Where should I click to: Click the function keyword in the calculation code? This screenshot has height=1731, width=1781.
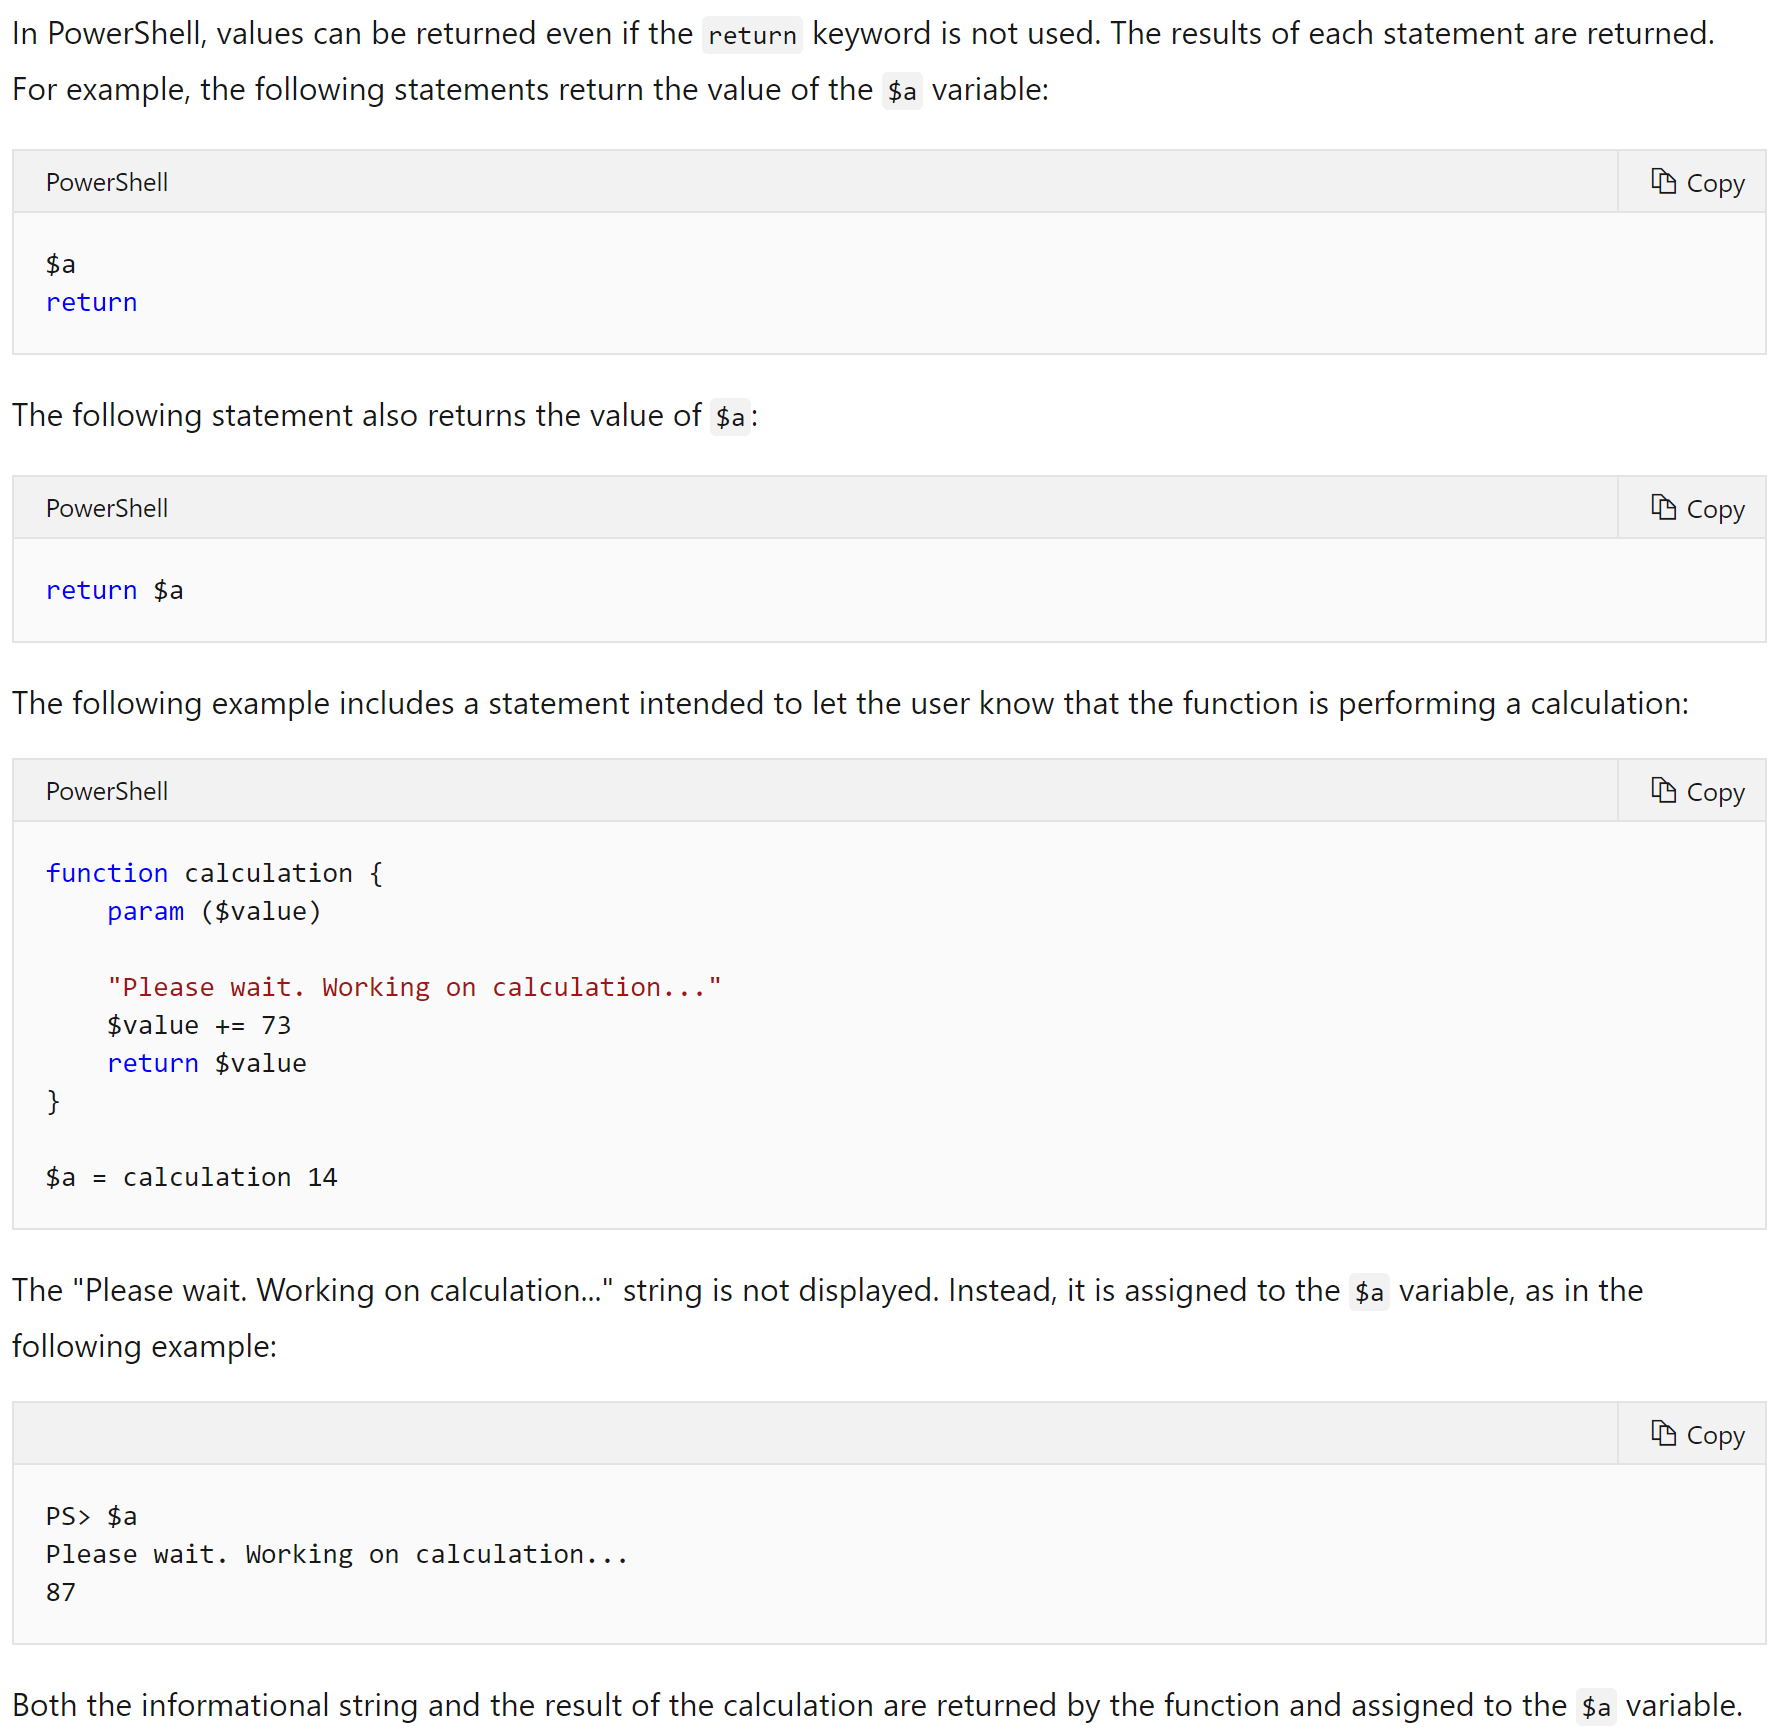click(107, 873)
